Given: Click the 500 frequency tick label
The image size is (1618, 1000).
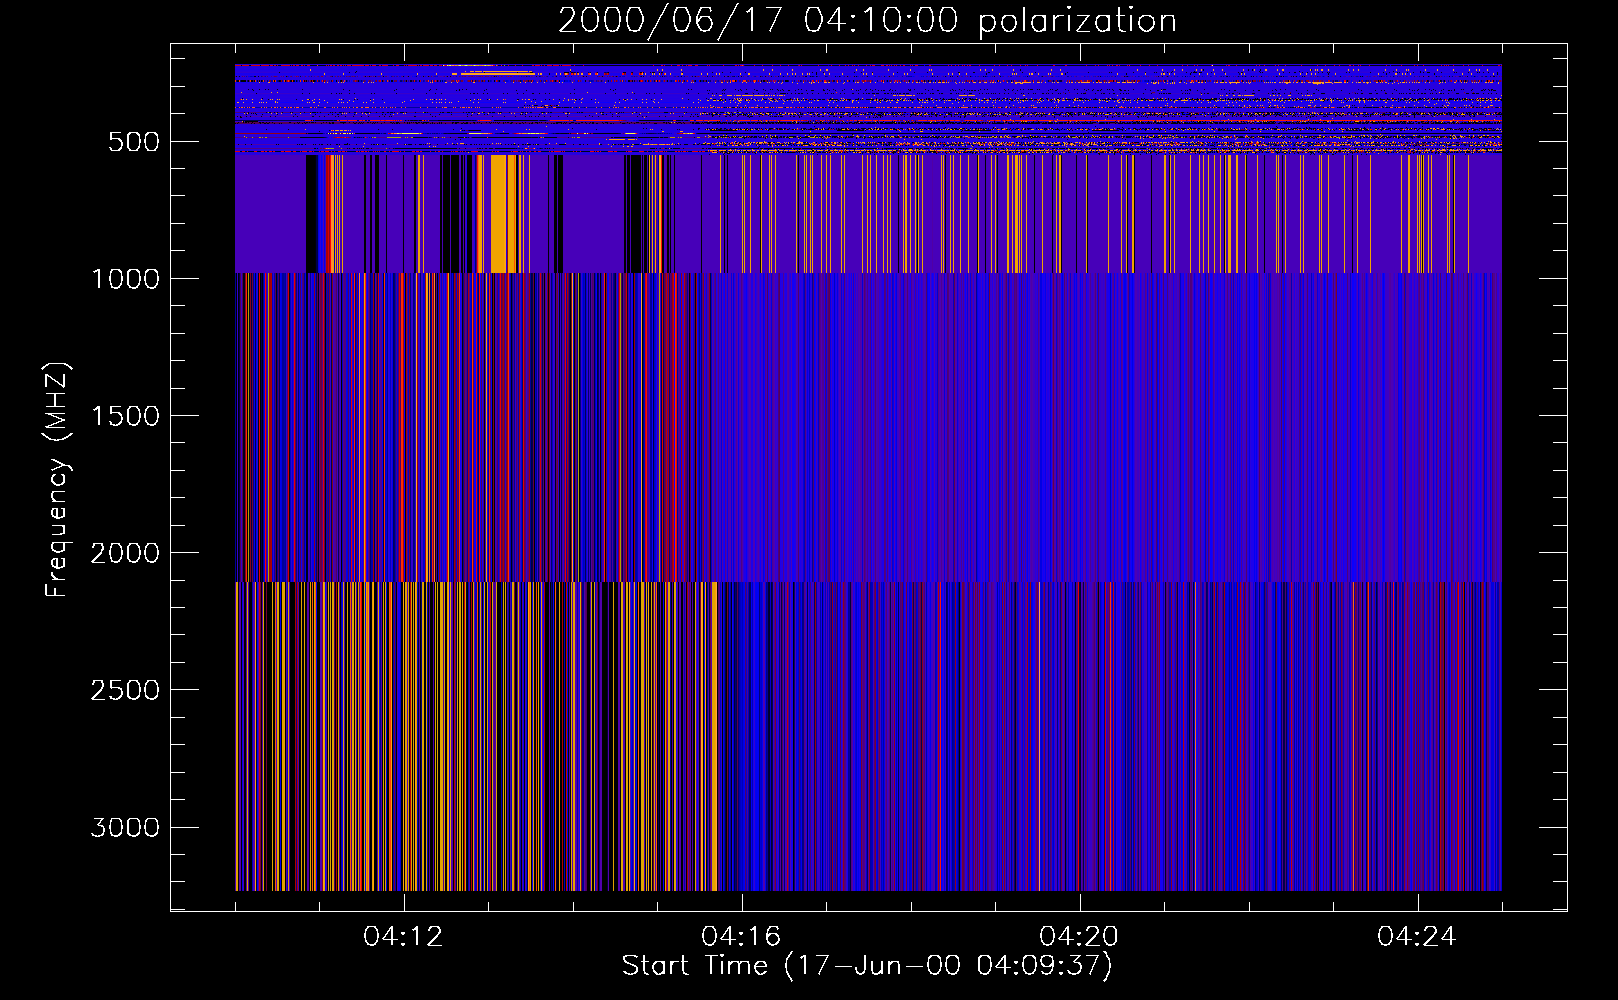Looking at the screenshot, I should (134, 142).
